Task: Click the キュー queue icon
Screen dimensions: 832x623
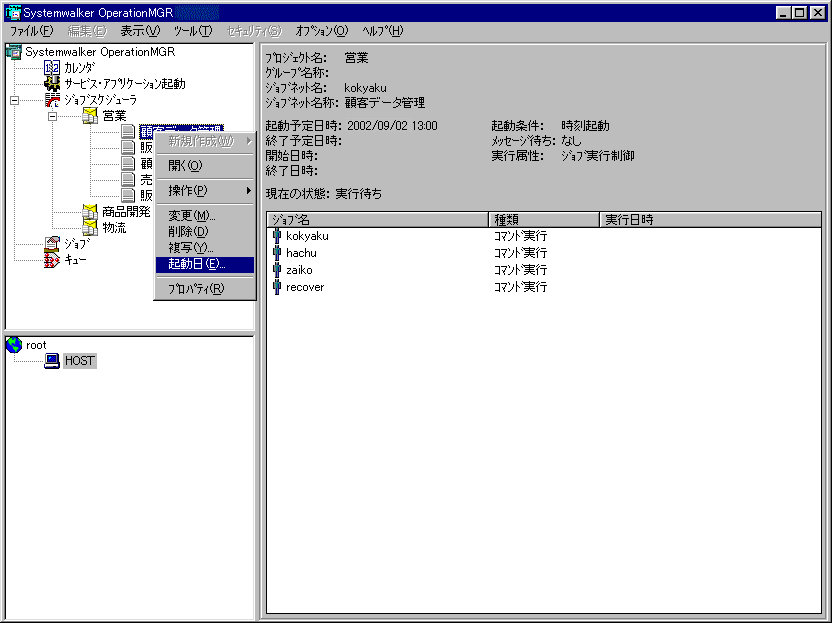Action: 52,259
